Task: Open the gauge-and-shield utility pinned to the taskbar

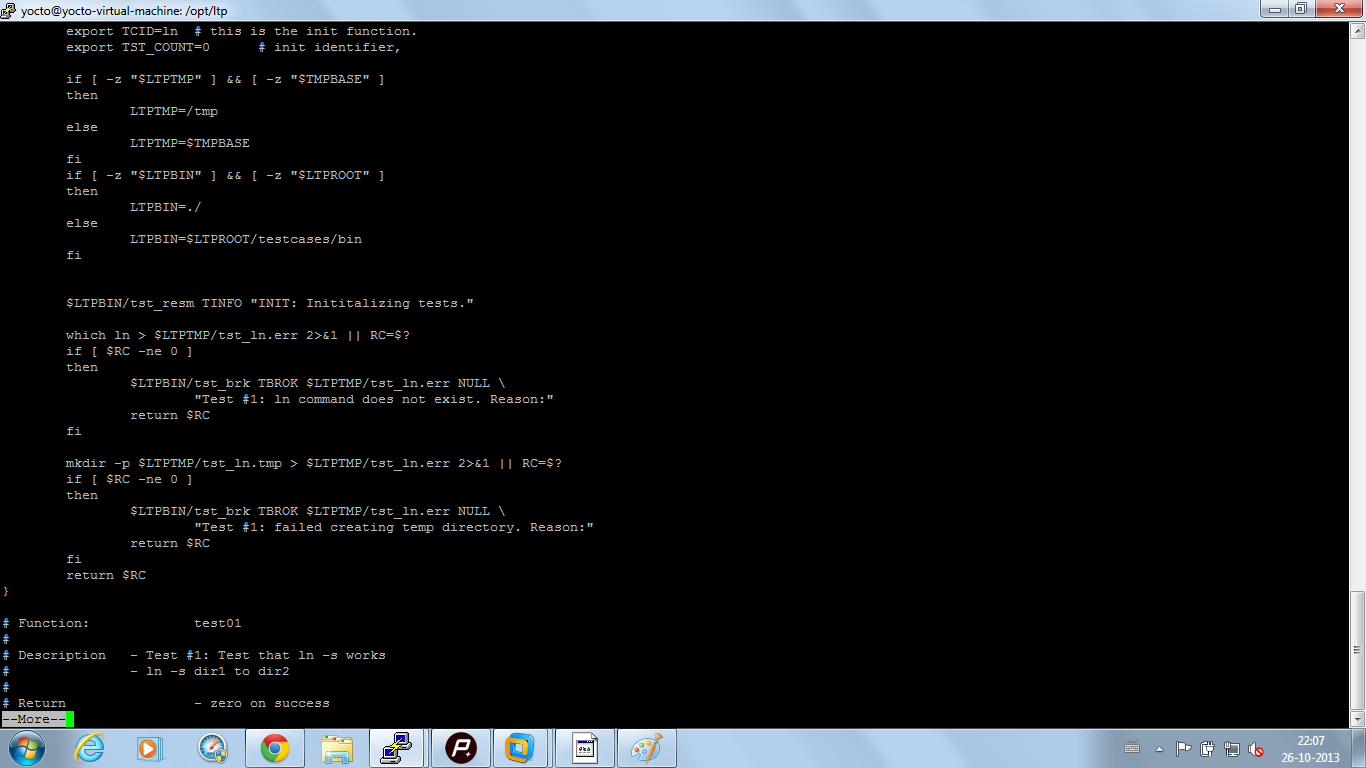Action: 210,747
